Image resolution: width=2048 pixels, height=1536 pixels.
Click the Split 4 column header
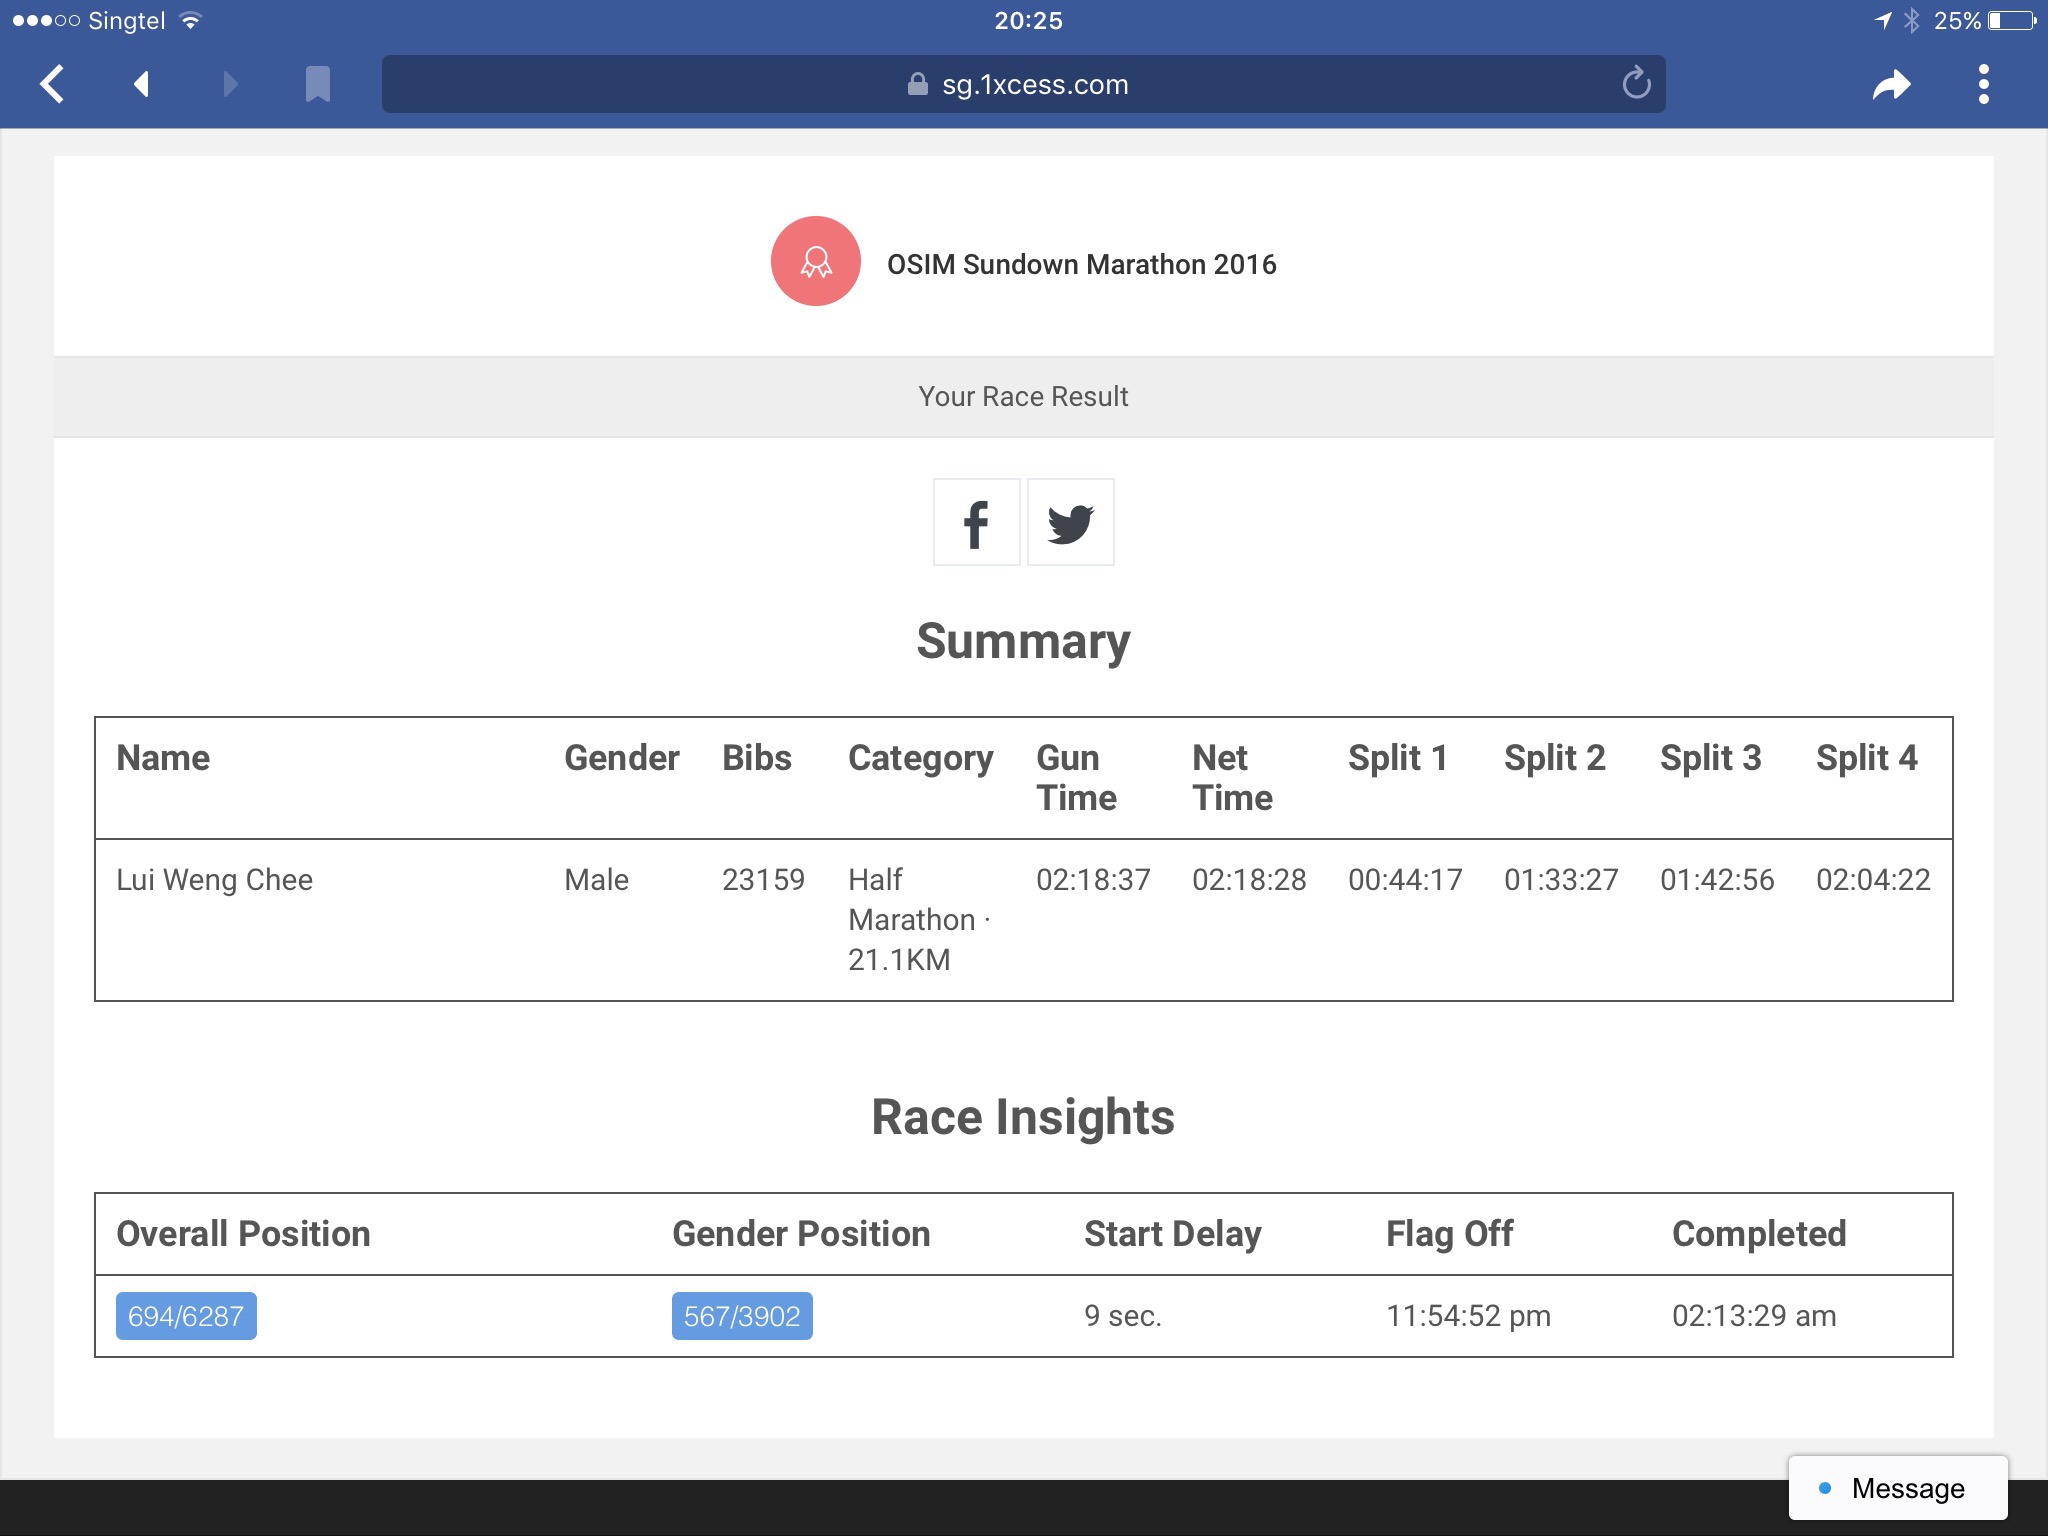(x=1867, y=759)
